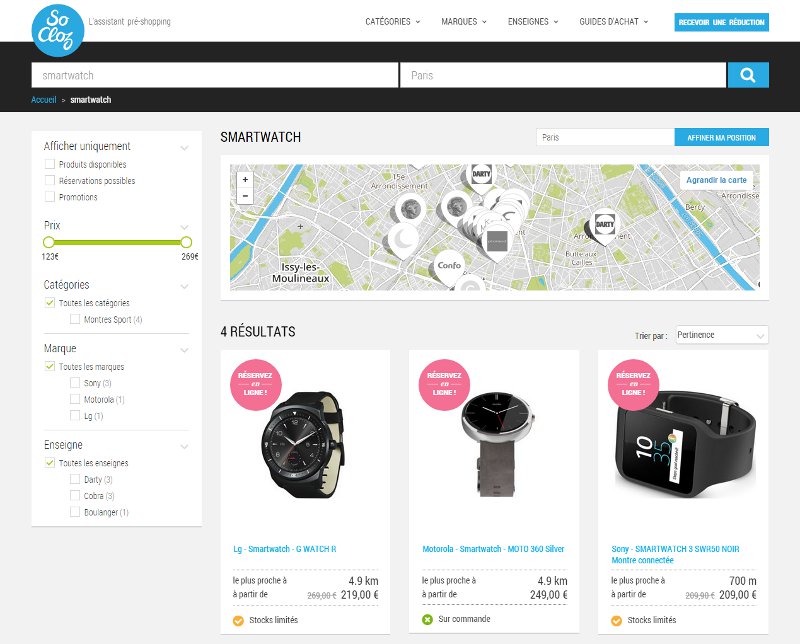This screenshot has height=644, width=800.
Task: Open the 'Trier par' Pertinence dropdown
Action: 721,335
